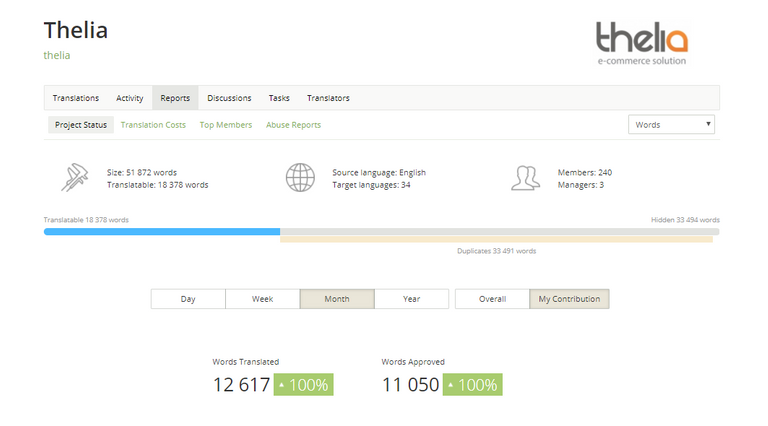Click the Thelia e-commerce solution logo

coord(642,43)
